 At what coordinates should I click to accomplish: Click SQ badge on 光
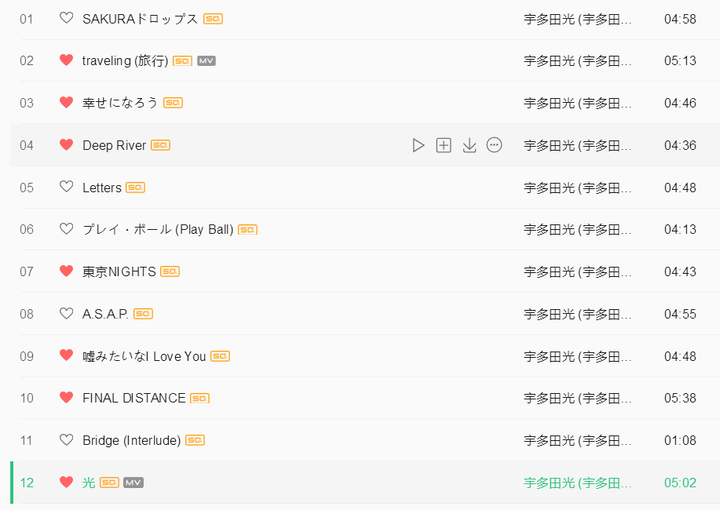(x=110, y=482)
